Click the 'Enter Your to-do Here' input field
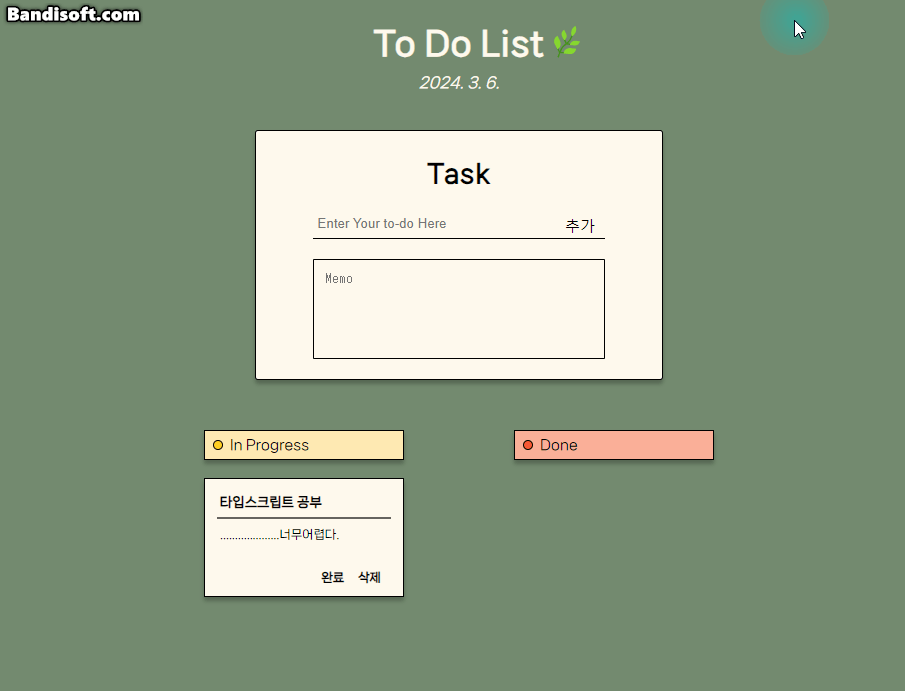Screen dimensions: 905x691 coord(436,223)
